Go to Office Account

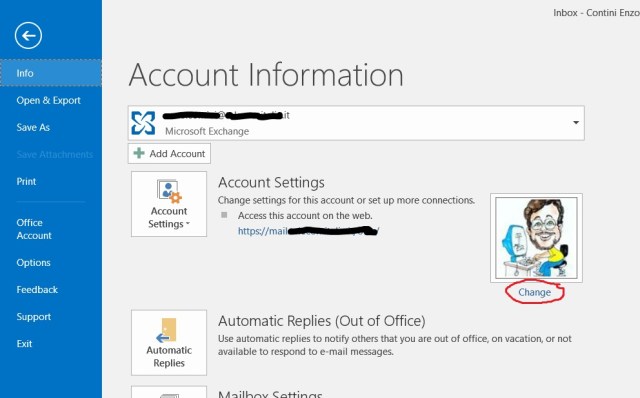point(34,229)
